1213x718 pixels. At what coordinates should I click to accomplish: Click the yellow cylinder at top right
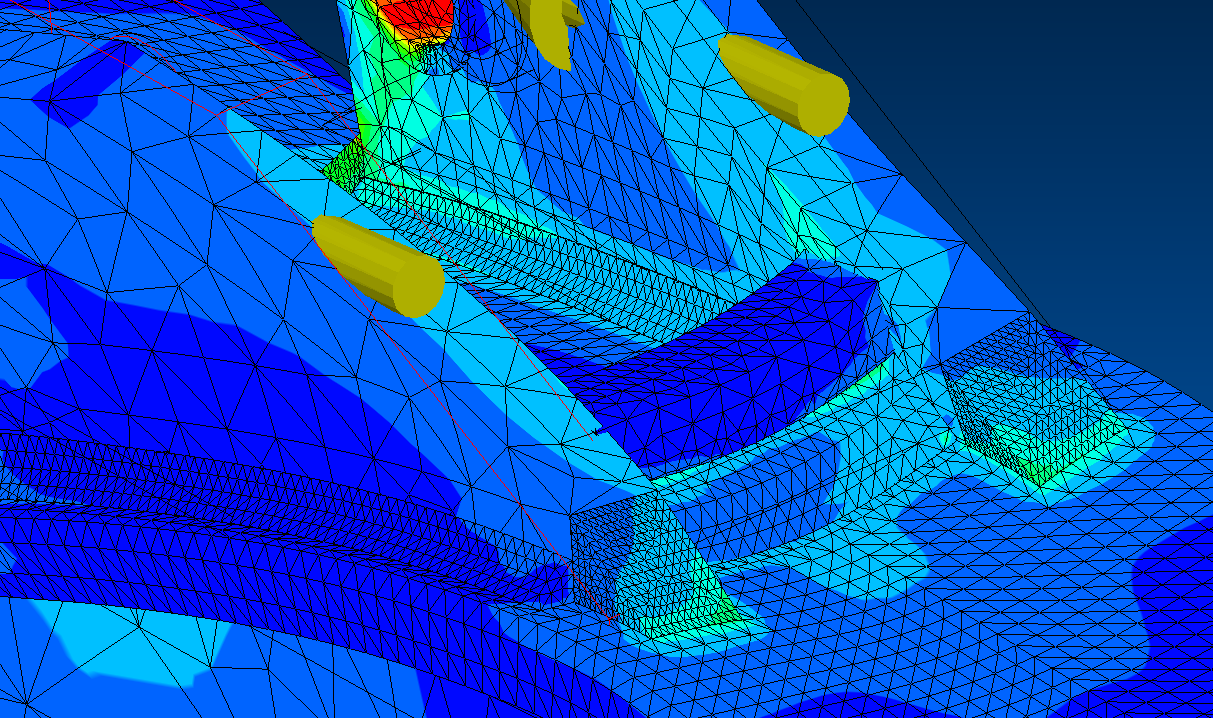pos(785,84)
